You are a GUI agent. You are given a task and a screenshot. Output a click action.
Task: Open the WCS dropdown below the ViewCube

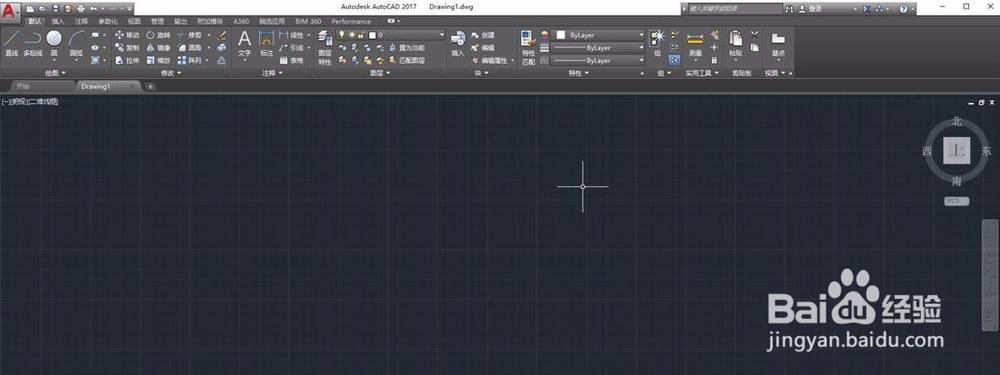pos(957,201)
